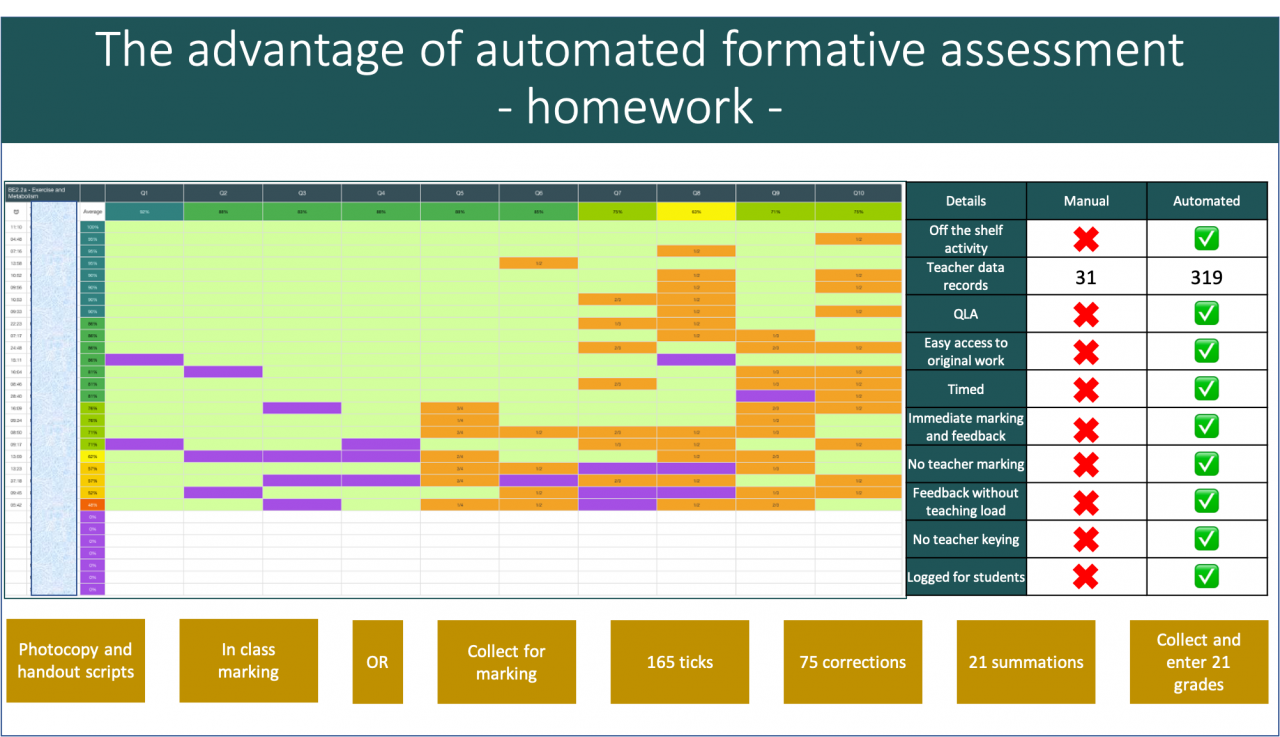Viewport: 1280px width, 737px height.
Task: Click the red cross for Logged for students
Action: coord(1086,577)
